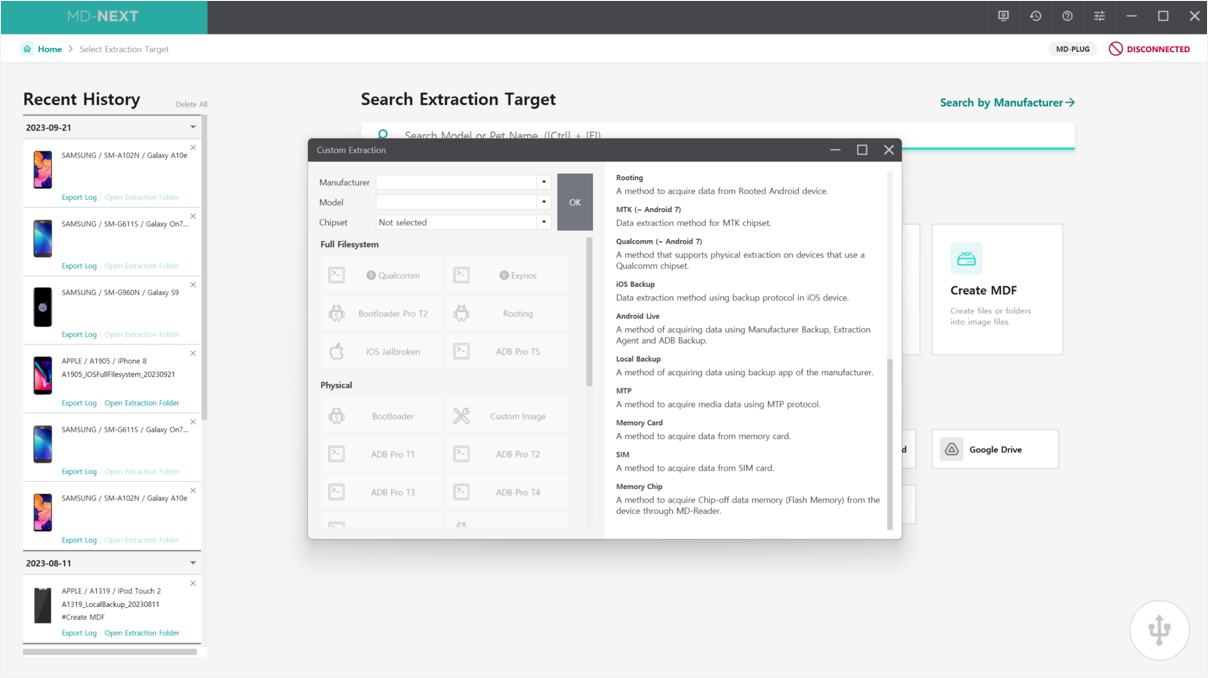Click the monitor icon in title bar
The height and width of the screenshot is (678, 1208).
(1003, 16)
